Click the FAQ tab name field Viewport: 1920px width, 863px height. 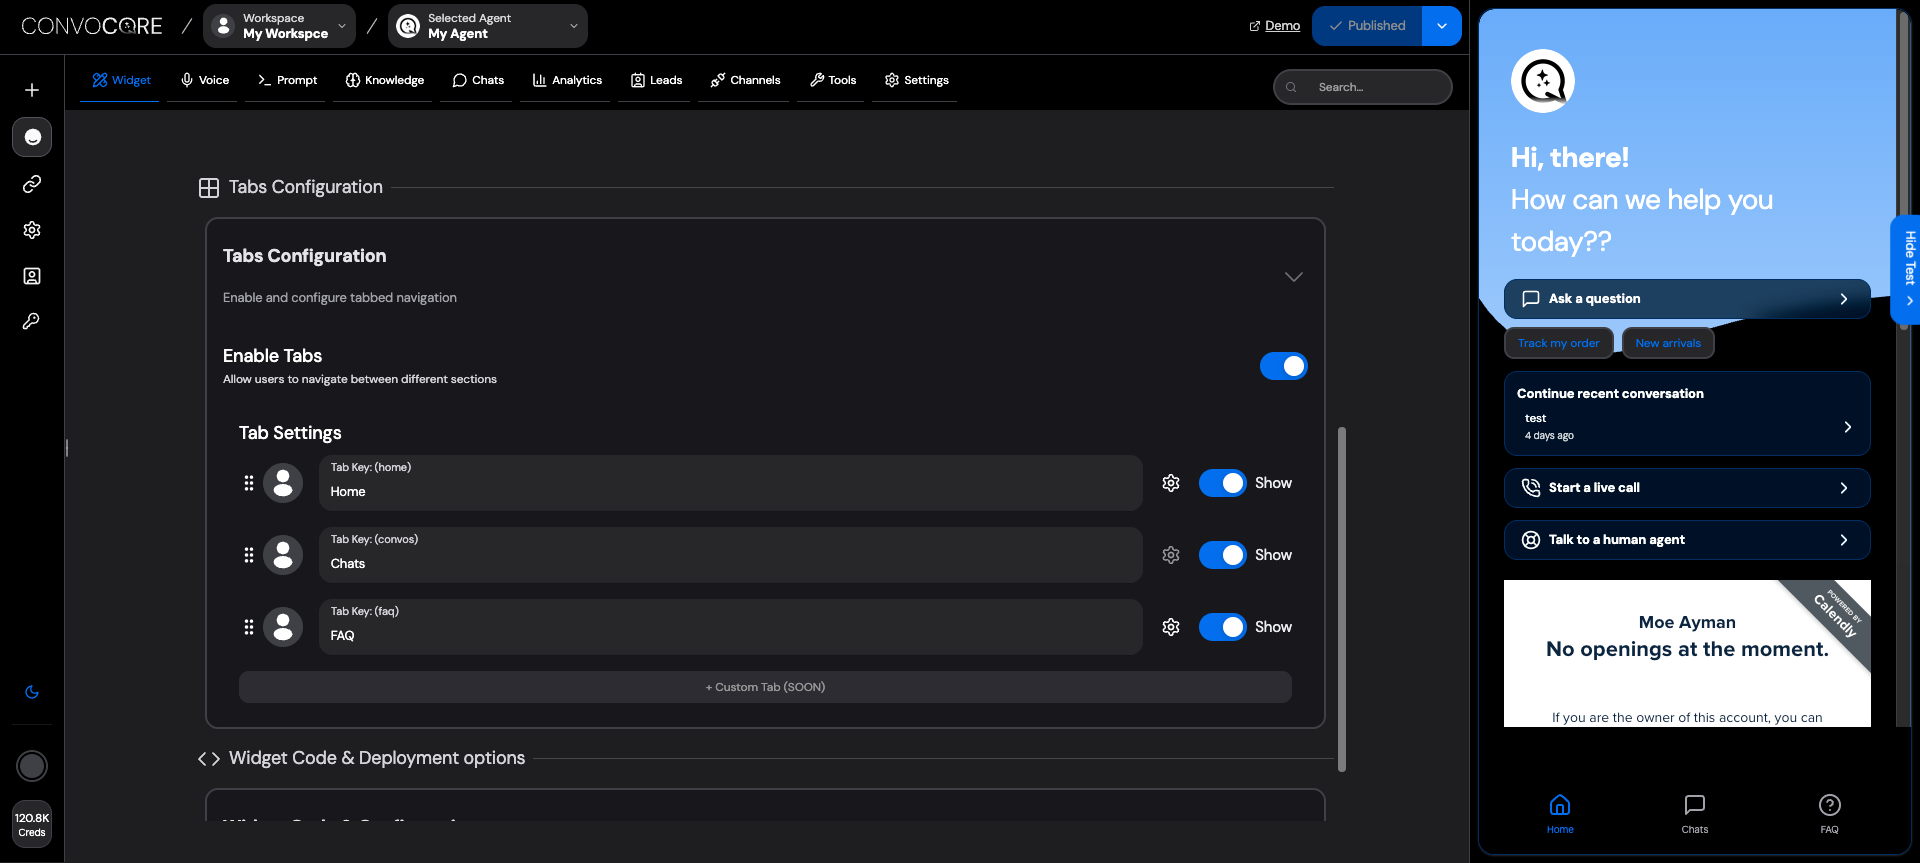click(x=730, y=627)
